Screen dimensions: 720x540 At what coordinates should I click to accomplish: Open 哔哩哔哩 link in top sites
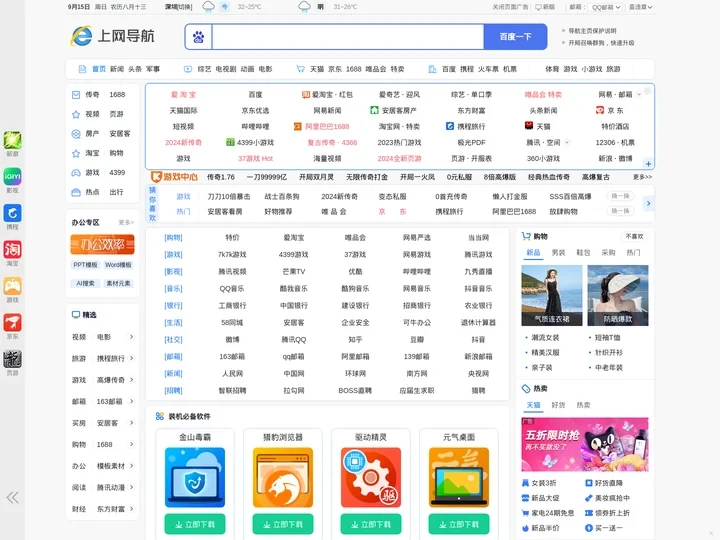point(255,126)
